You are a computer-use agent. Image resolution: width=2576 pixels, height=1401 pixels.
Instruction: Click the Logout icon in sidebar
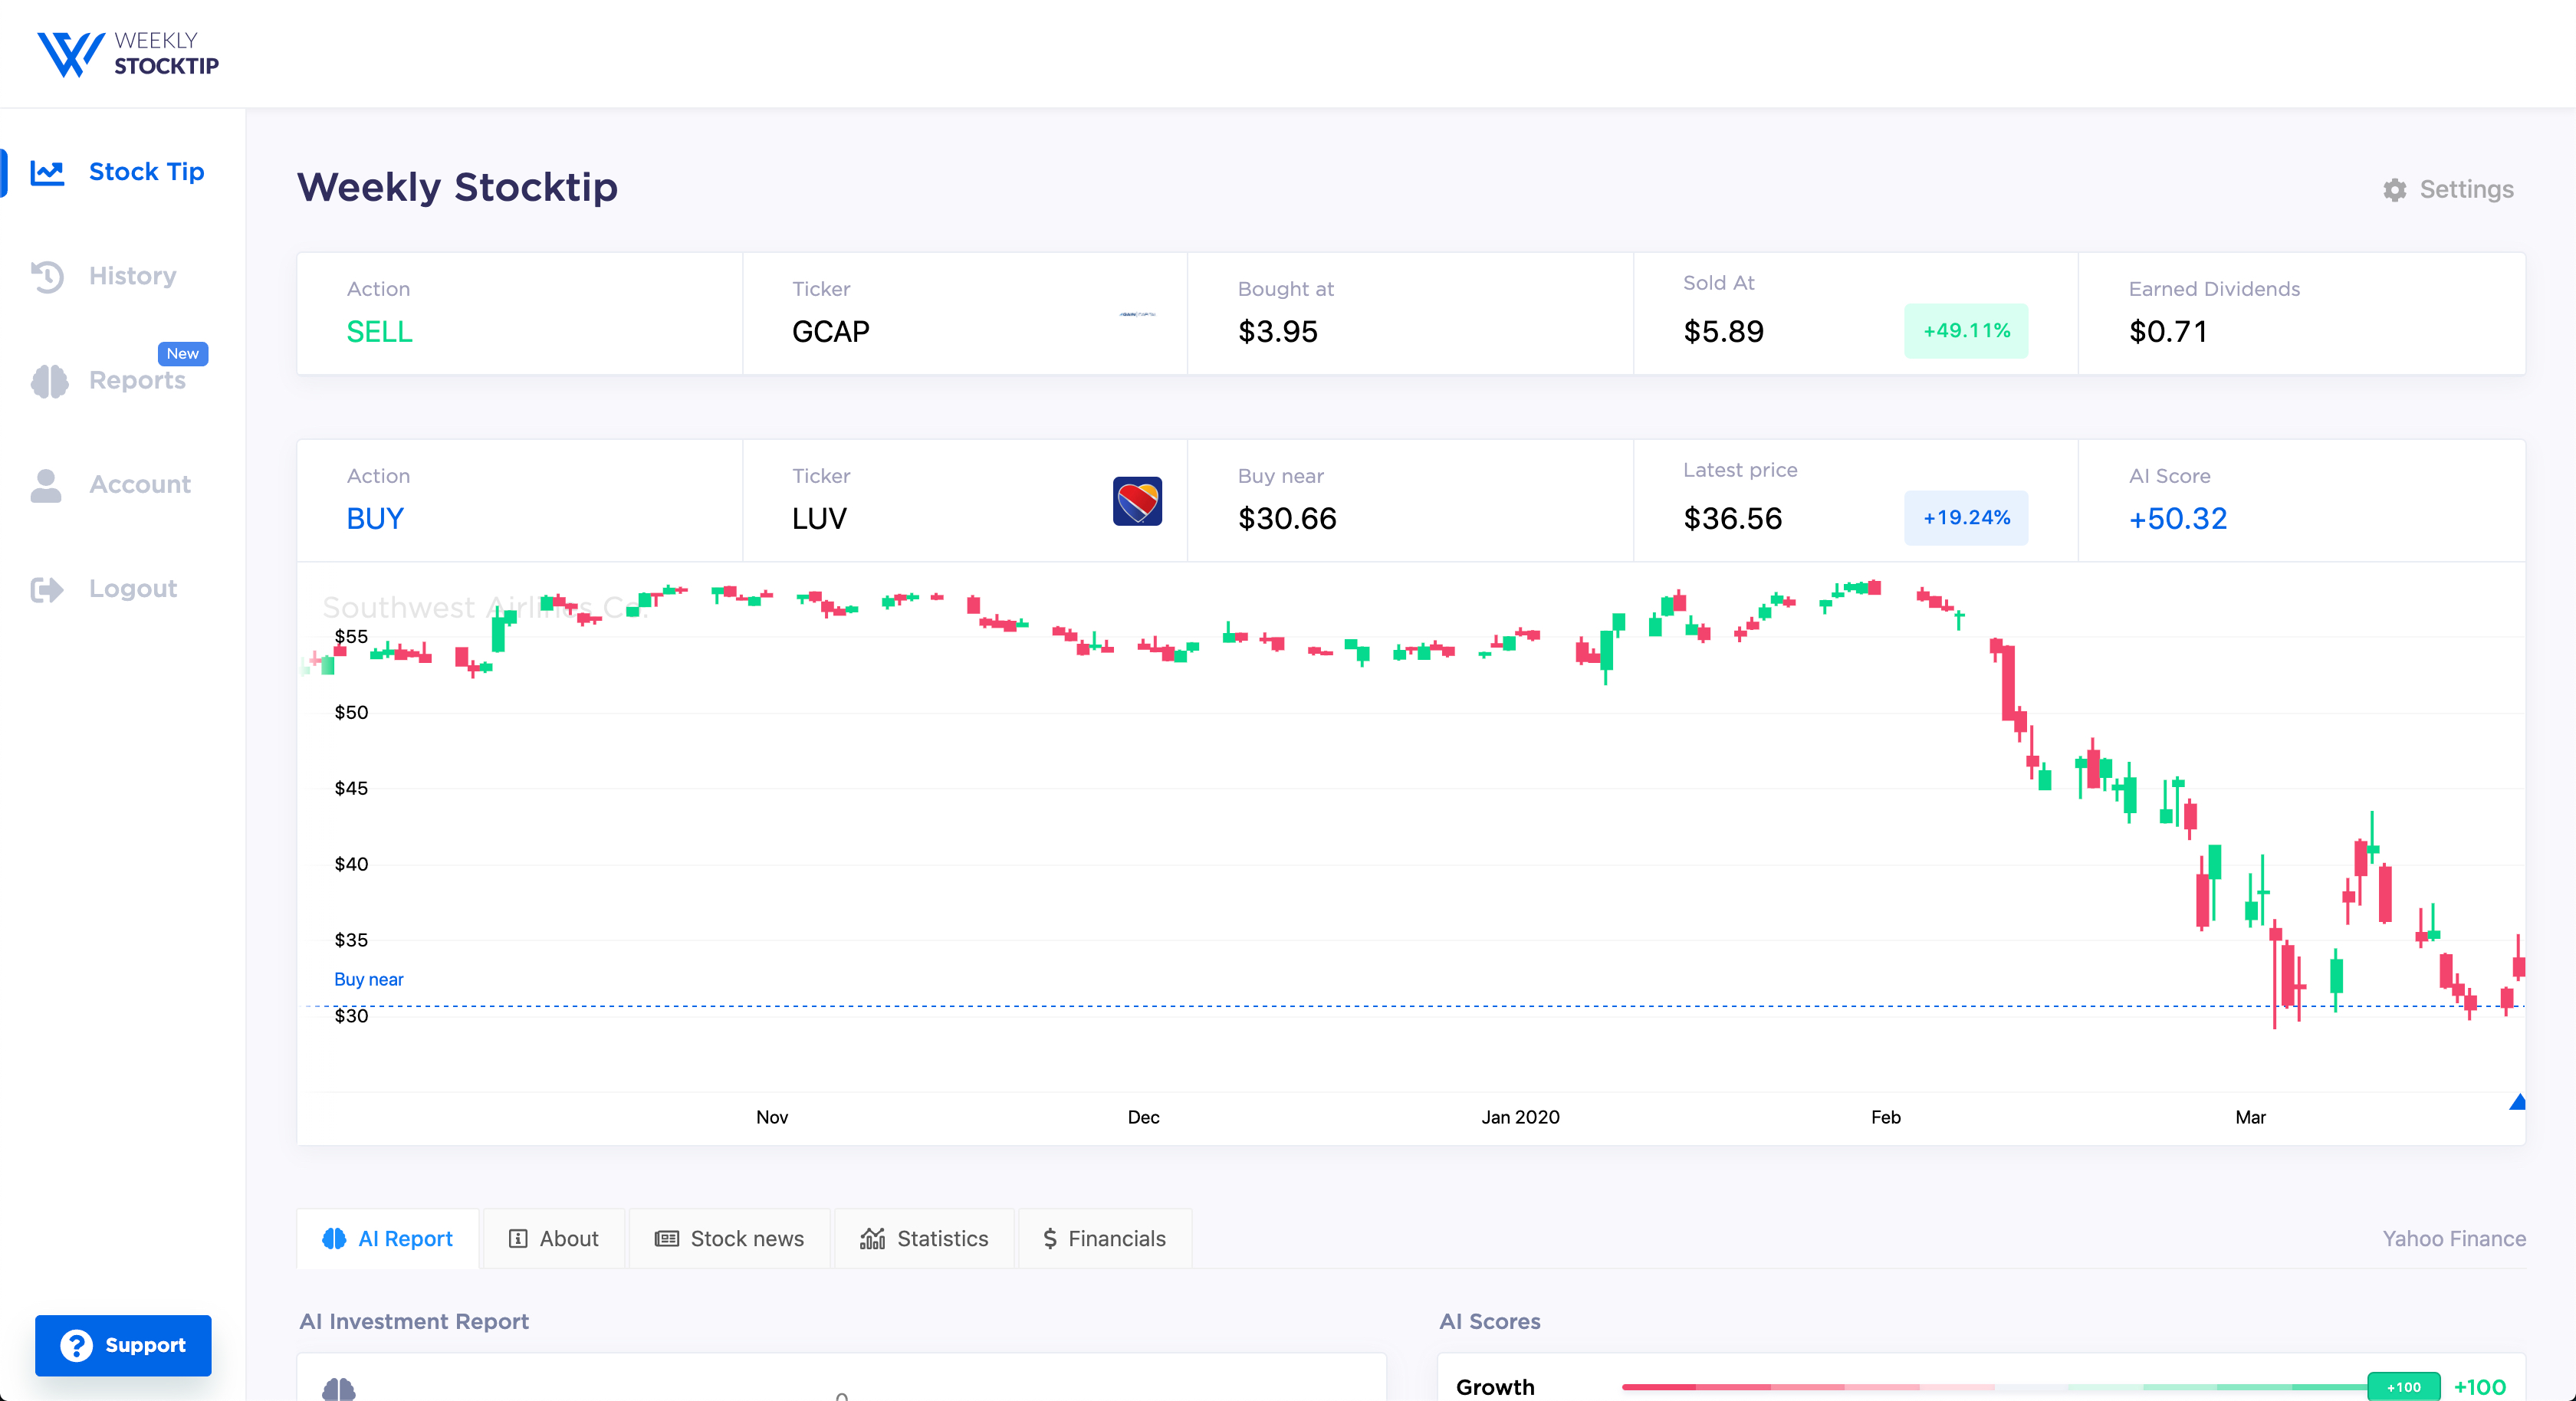click(x=47, y=588)
